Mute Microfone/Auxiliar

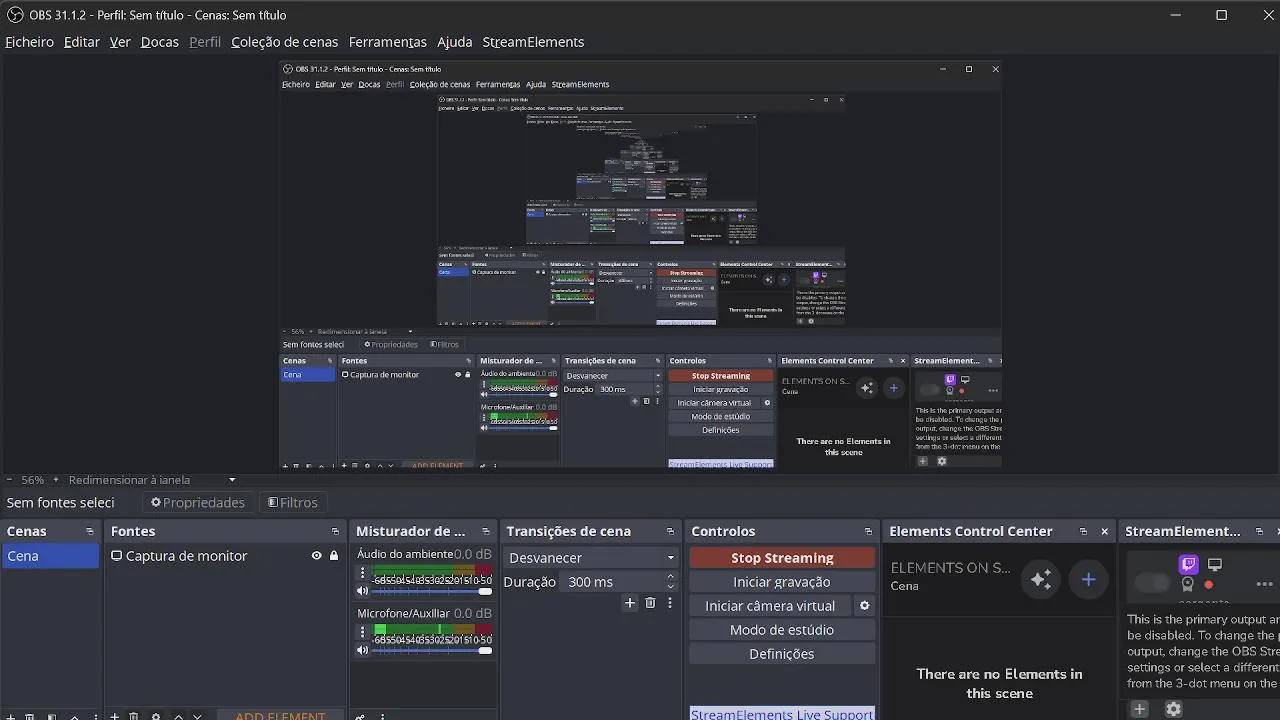(x=363, y=650)
